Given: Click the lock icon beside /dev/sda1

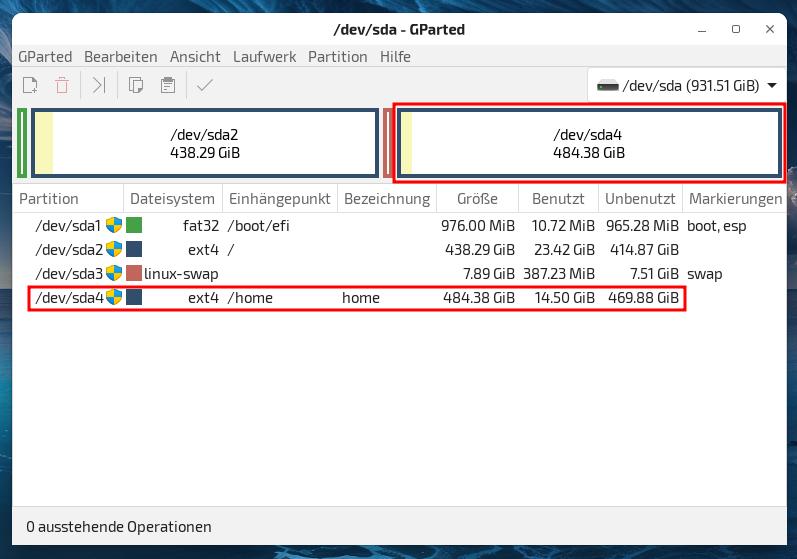Looking at the screenshot, I should click(114, 226).
